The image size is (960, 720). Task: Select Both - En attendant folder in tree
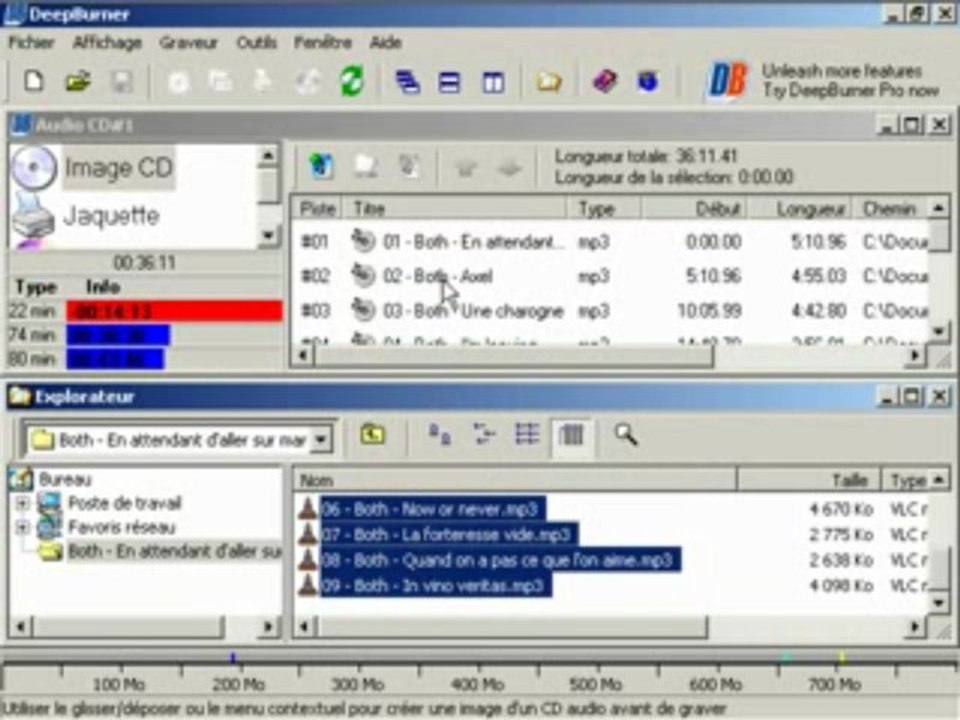coord(174,551)
